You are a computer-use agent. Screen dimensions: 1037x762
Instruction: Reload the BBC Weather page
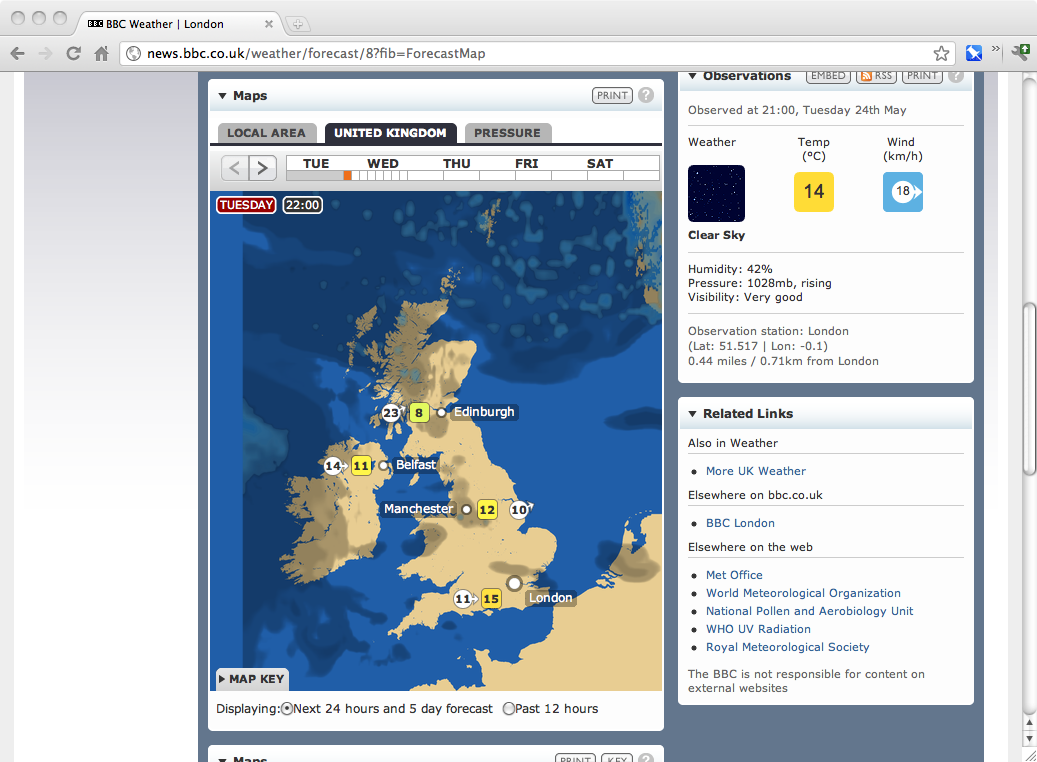(73, 54)
